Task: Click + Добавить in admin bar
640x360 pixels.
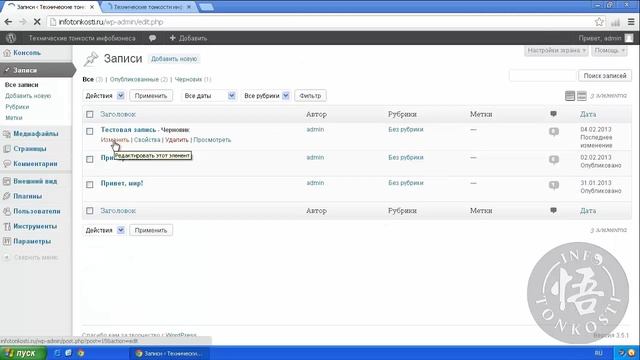Action: pos(189,38)
